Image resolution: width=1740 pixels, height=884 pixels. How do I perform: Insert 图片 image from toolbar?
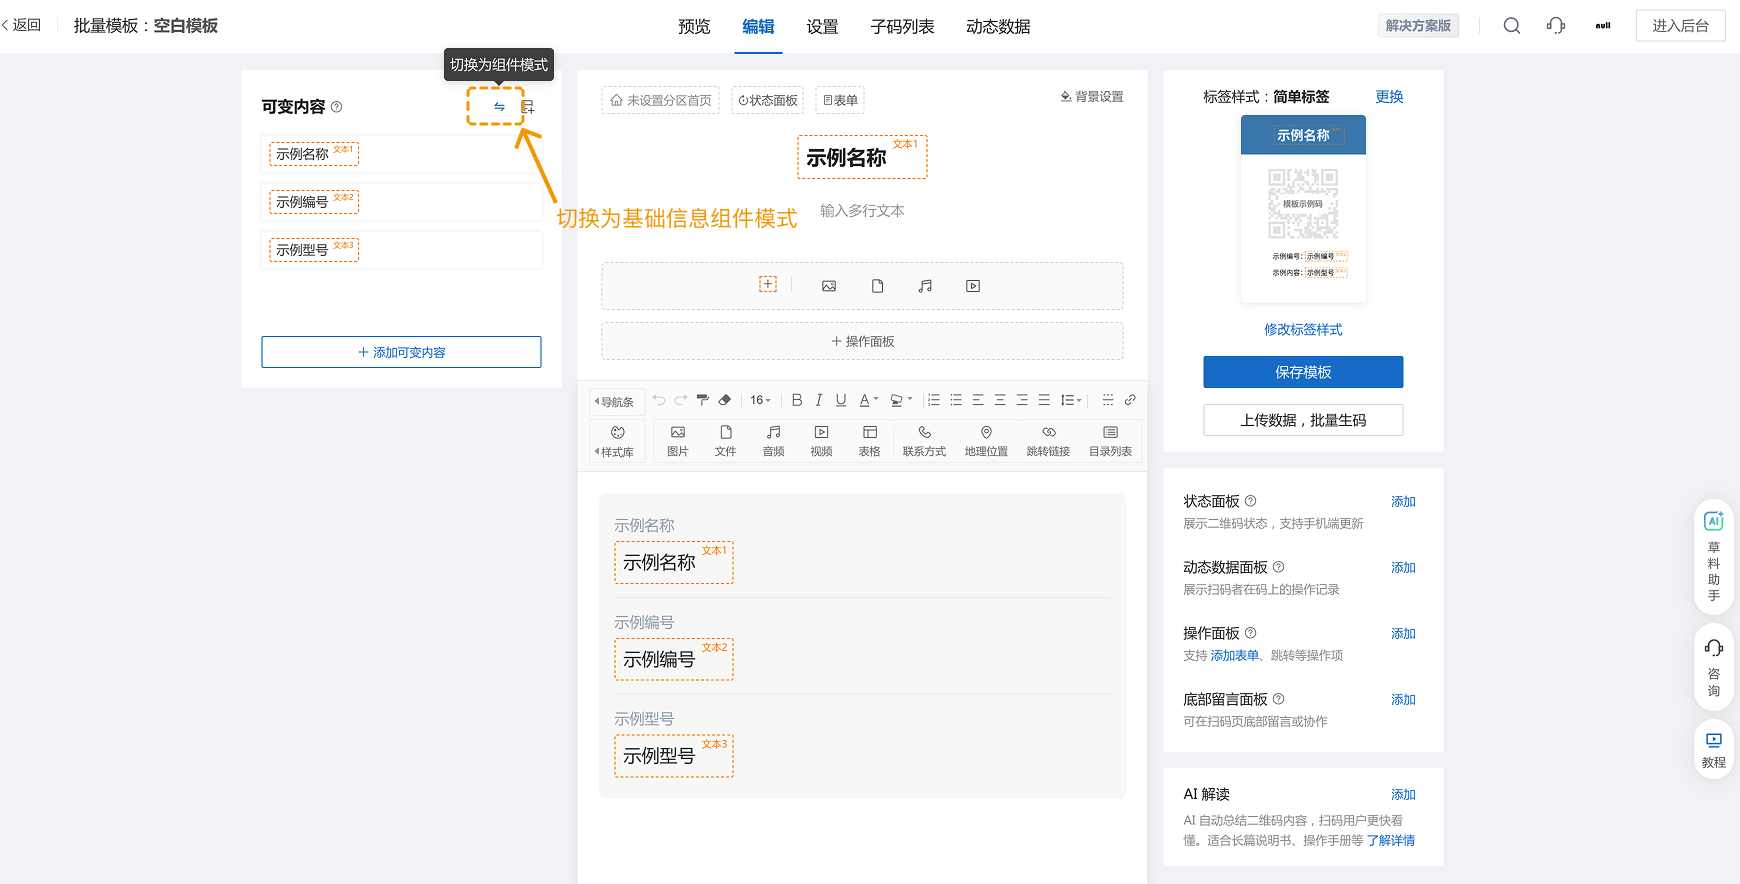[678, 441]
